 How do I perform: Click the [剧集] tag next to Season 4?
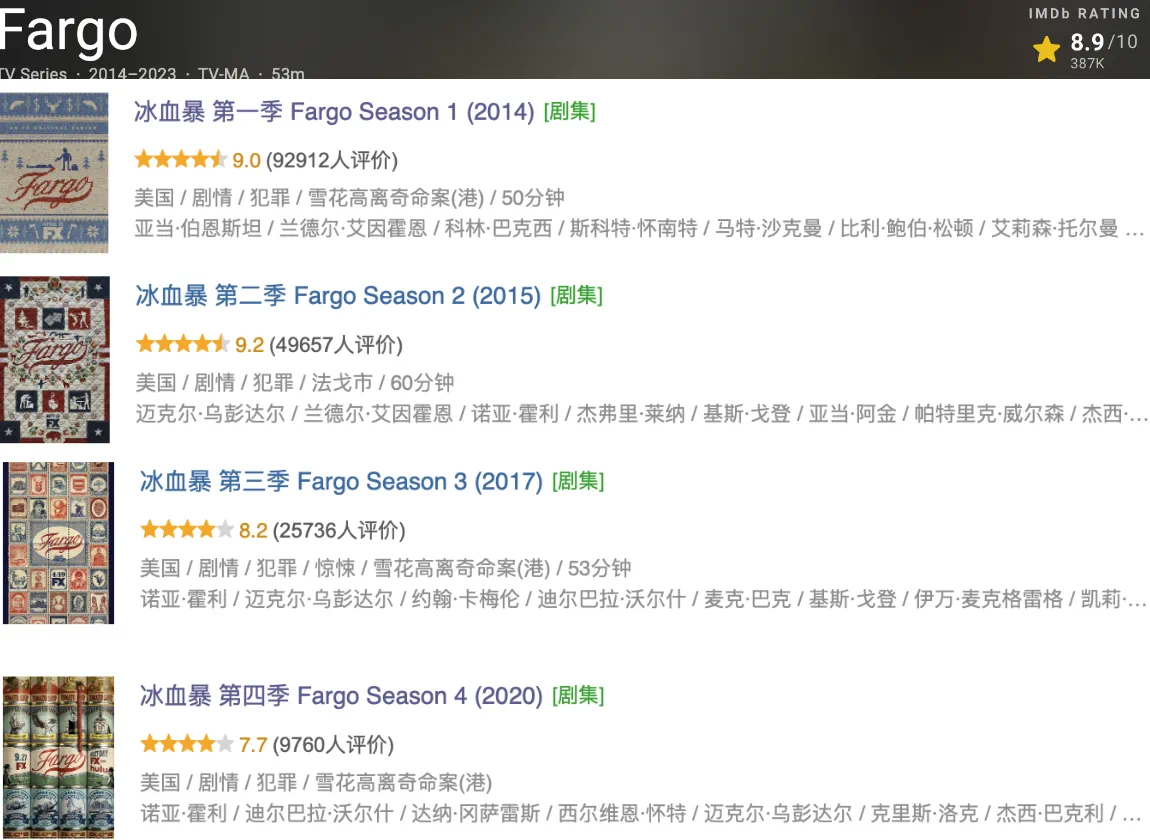tap(578, 695)
